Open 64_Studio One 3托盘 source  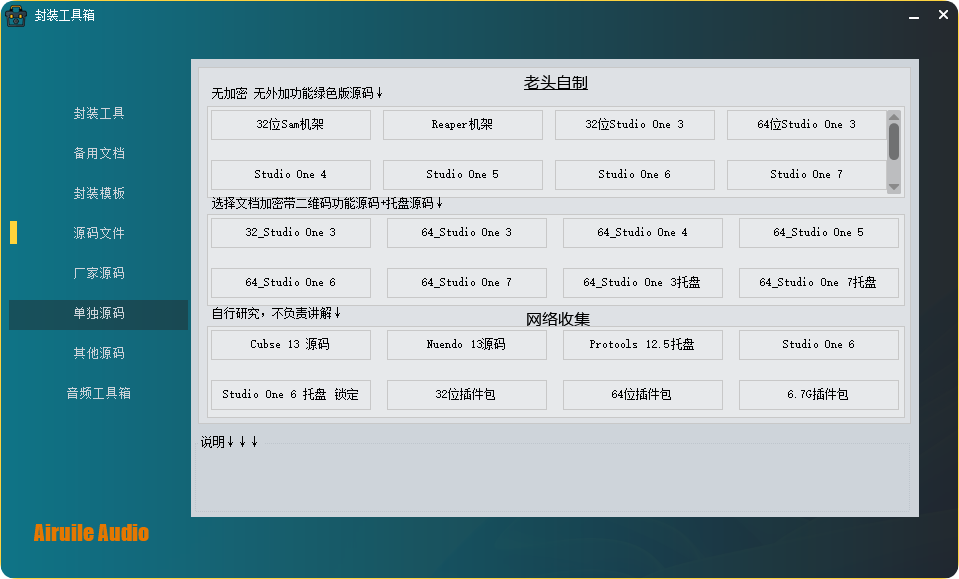[x=642, y=283]
